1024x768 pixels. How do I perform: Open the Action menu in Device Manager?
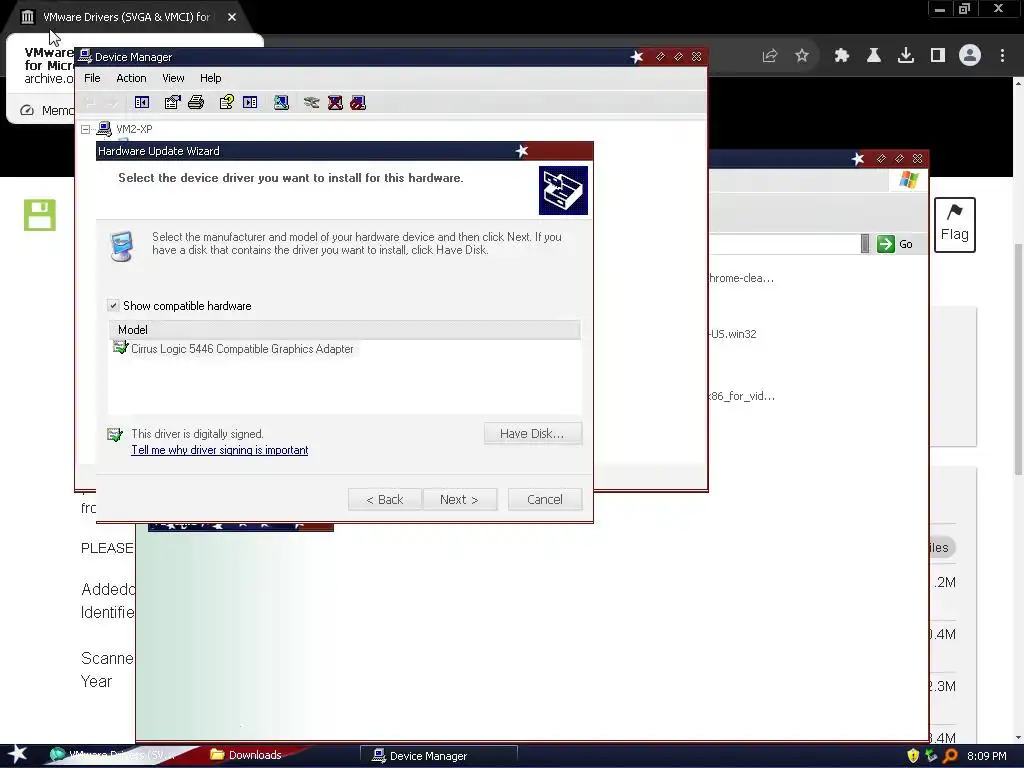[x=131, y=78]
